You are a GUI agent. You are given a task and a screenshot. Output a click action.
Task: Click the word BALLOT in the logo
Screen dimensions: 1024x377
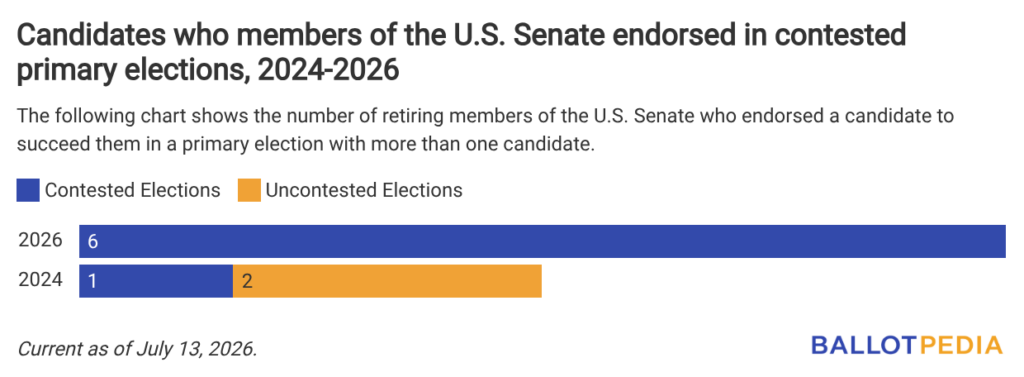[x=863, y=345]
